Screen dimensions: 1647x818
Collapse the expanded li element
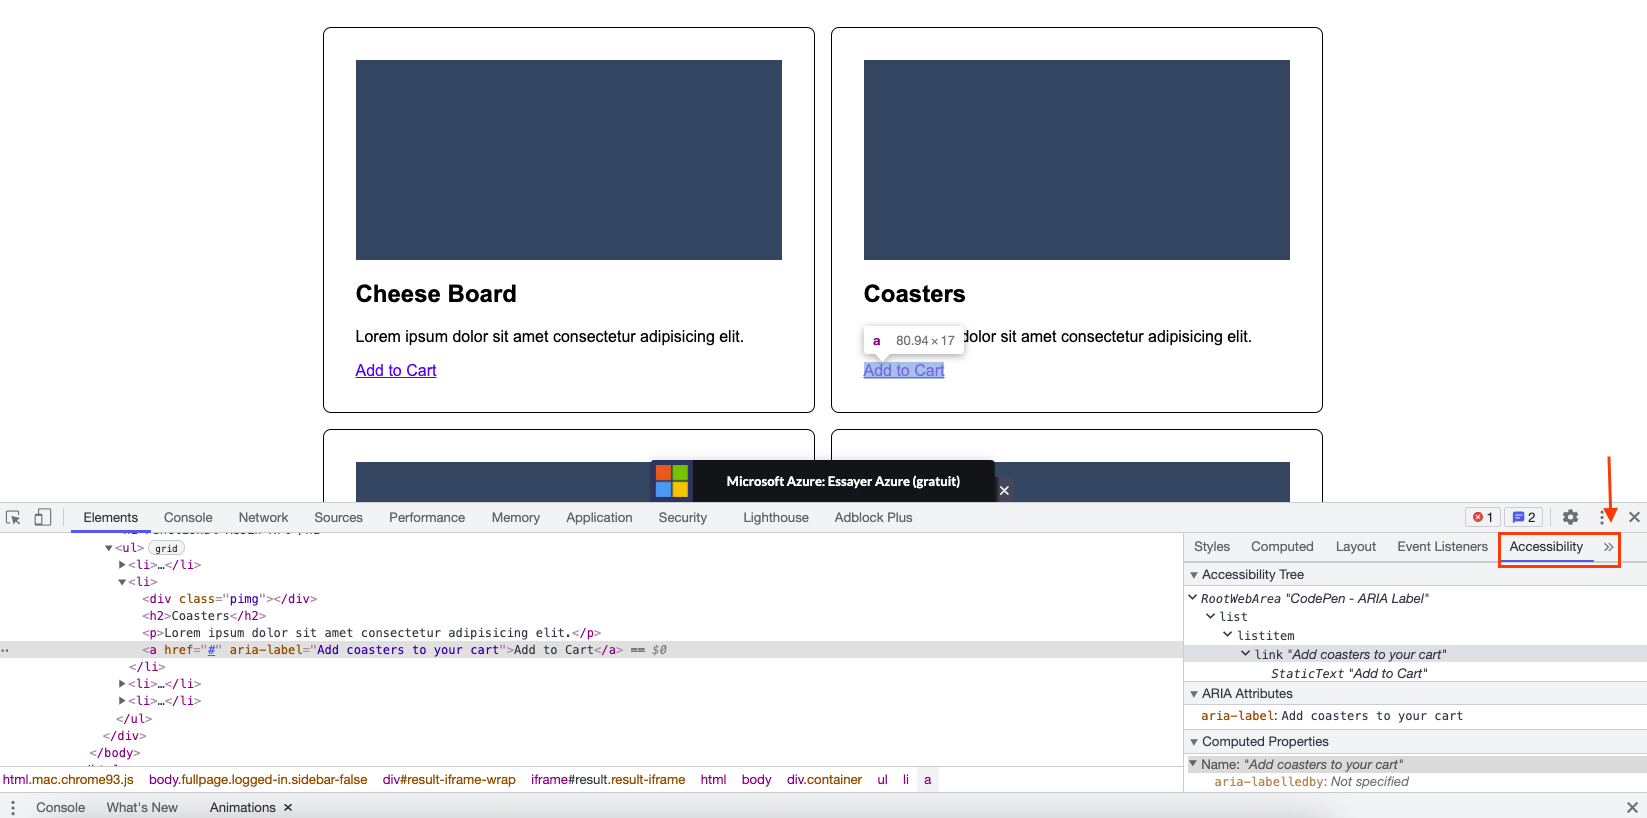[122, 582]
